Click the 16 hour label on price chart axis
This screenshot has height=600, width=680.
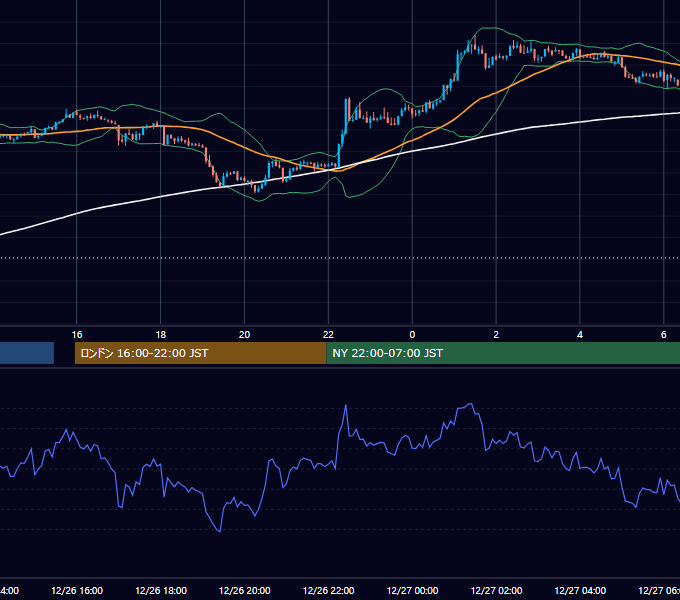(77, 335)
